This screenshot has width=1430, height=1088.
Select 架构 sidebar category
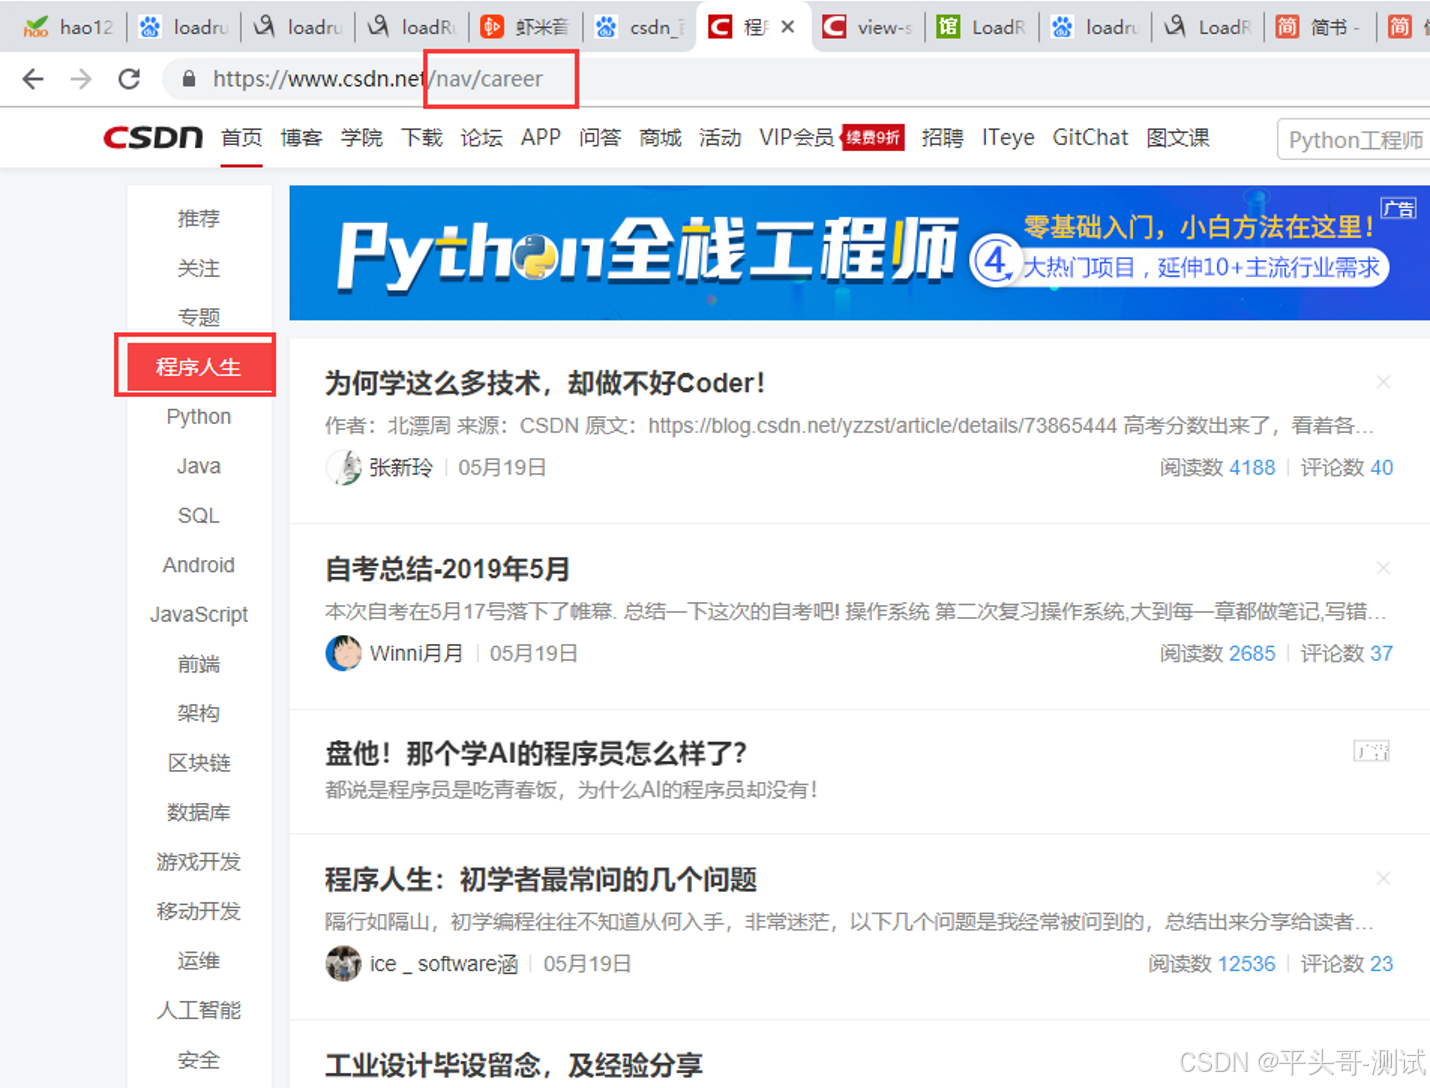pyautogui.click(x=199, y=713)
